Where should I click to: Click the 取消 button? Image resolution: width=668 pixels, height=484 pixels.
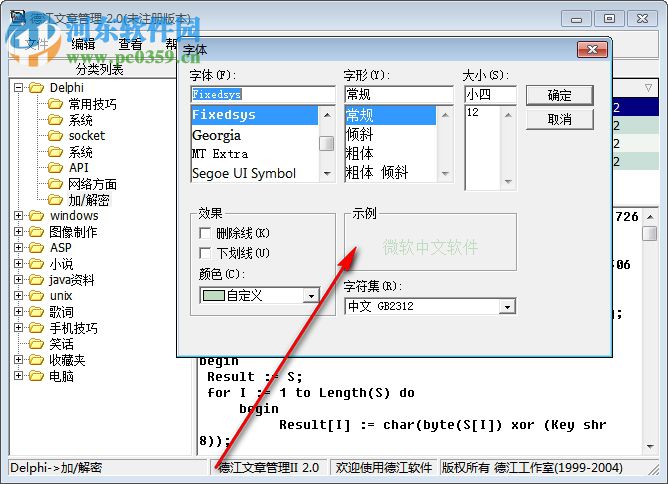[x=559, y=119]
